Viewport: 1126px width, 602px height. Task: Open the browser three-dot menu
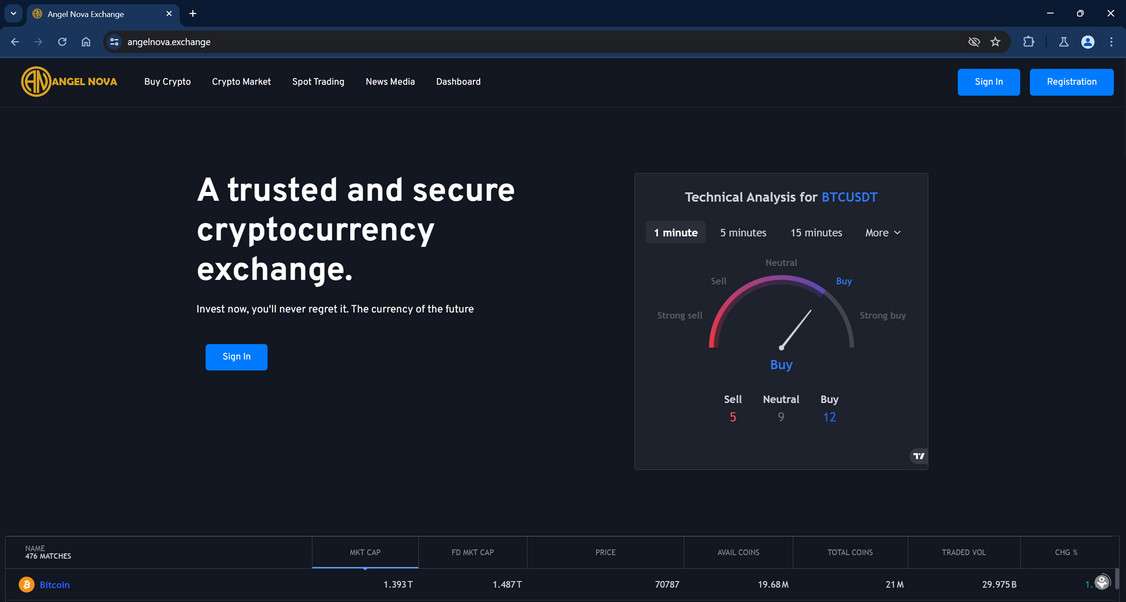pyautogui.click(x=1110, y=41)
